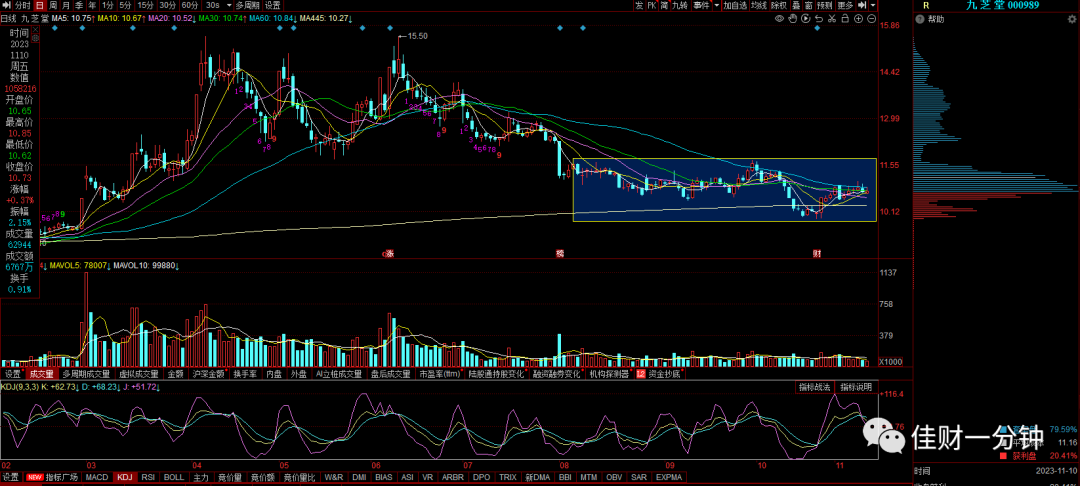Select the BOLL indicator tab
The height and width of the screenshot is (486, 1080).
point(174,476)
